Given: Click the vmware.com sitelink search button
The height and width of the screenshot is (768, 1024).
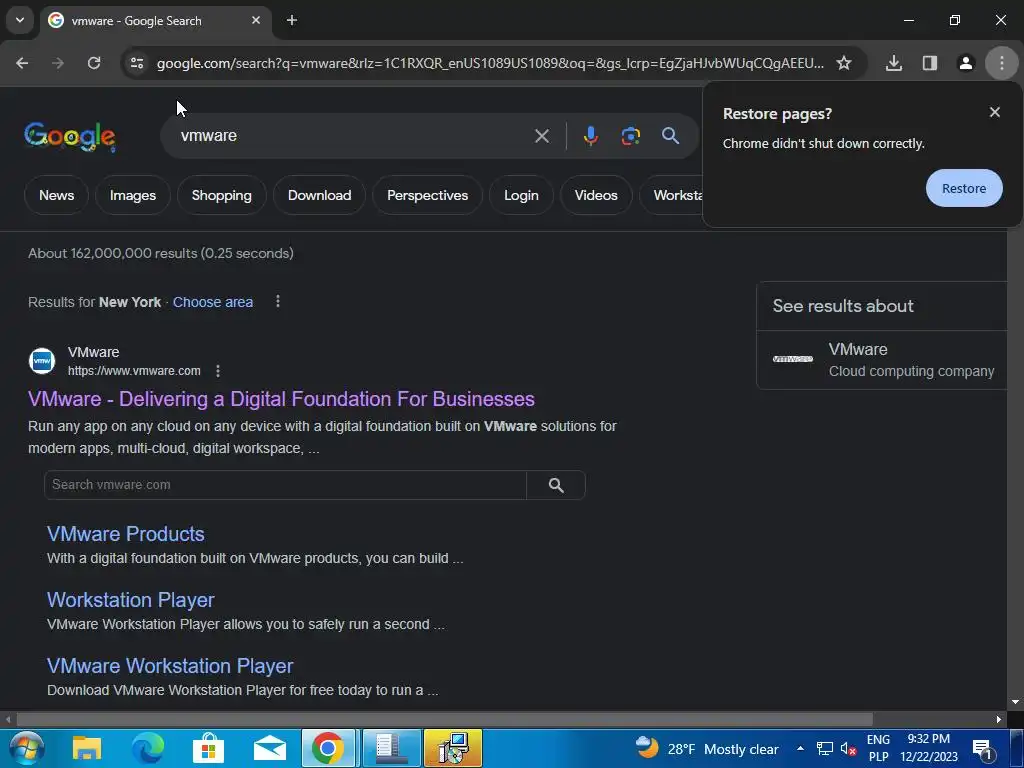Looking at the screenshot, I should pyautogui.click(x=556, y=485).
